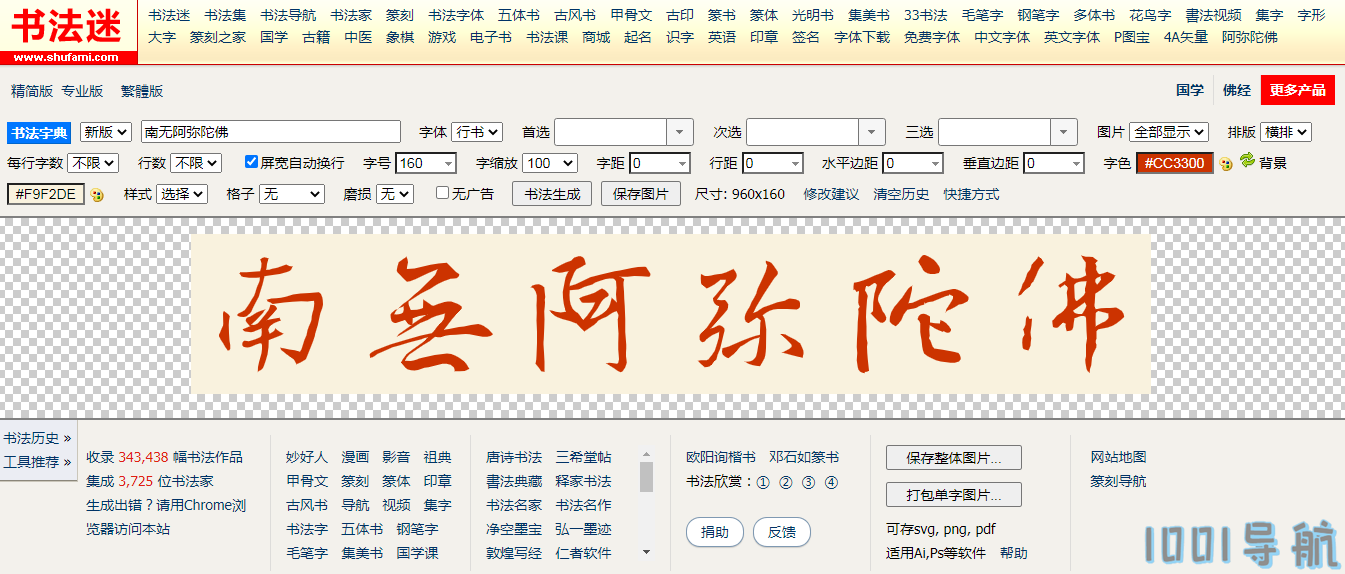
Task: Open the 每行字数 不限 dropdown
Action: (x=93, y=163)
